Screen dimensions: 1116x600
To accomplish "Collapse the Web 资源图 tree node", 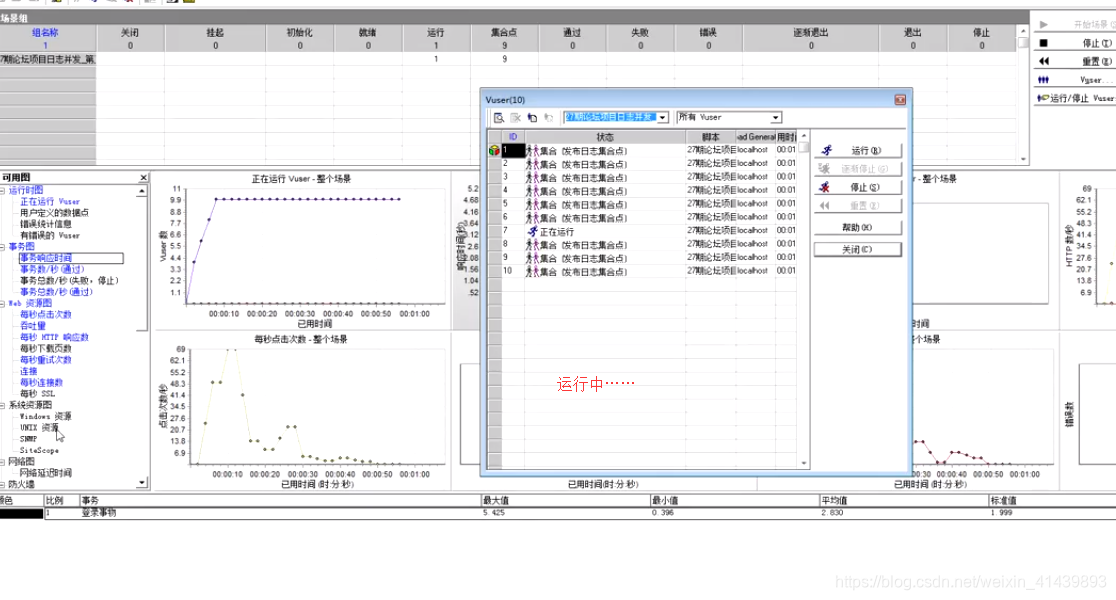I will coord(3,303).
